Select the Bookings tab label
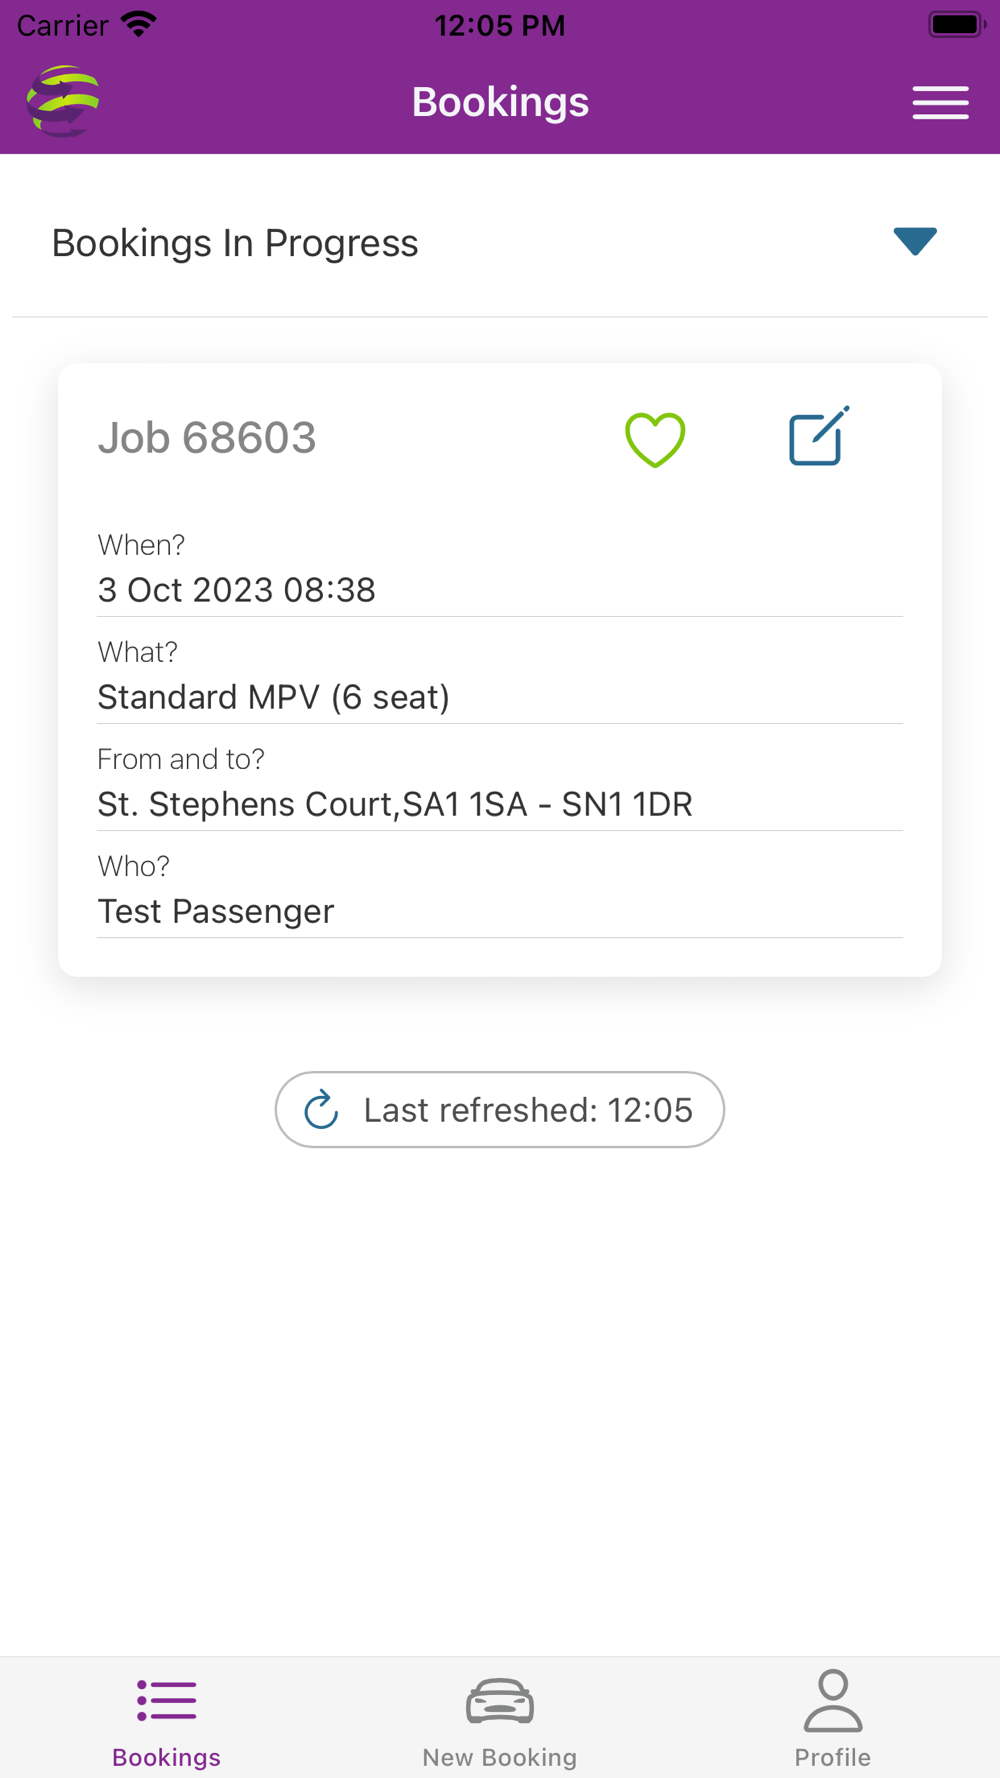This screenshot has width=1000, height=1778. [166, 1757]
